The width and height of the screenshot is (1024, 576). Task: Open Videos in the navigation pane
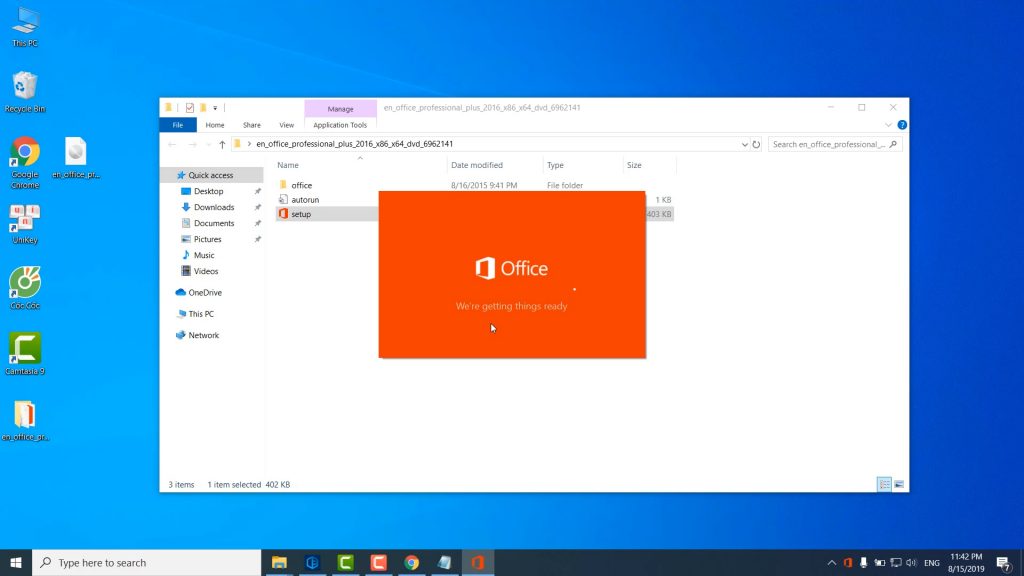pos(206,271)
